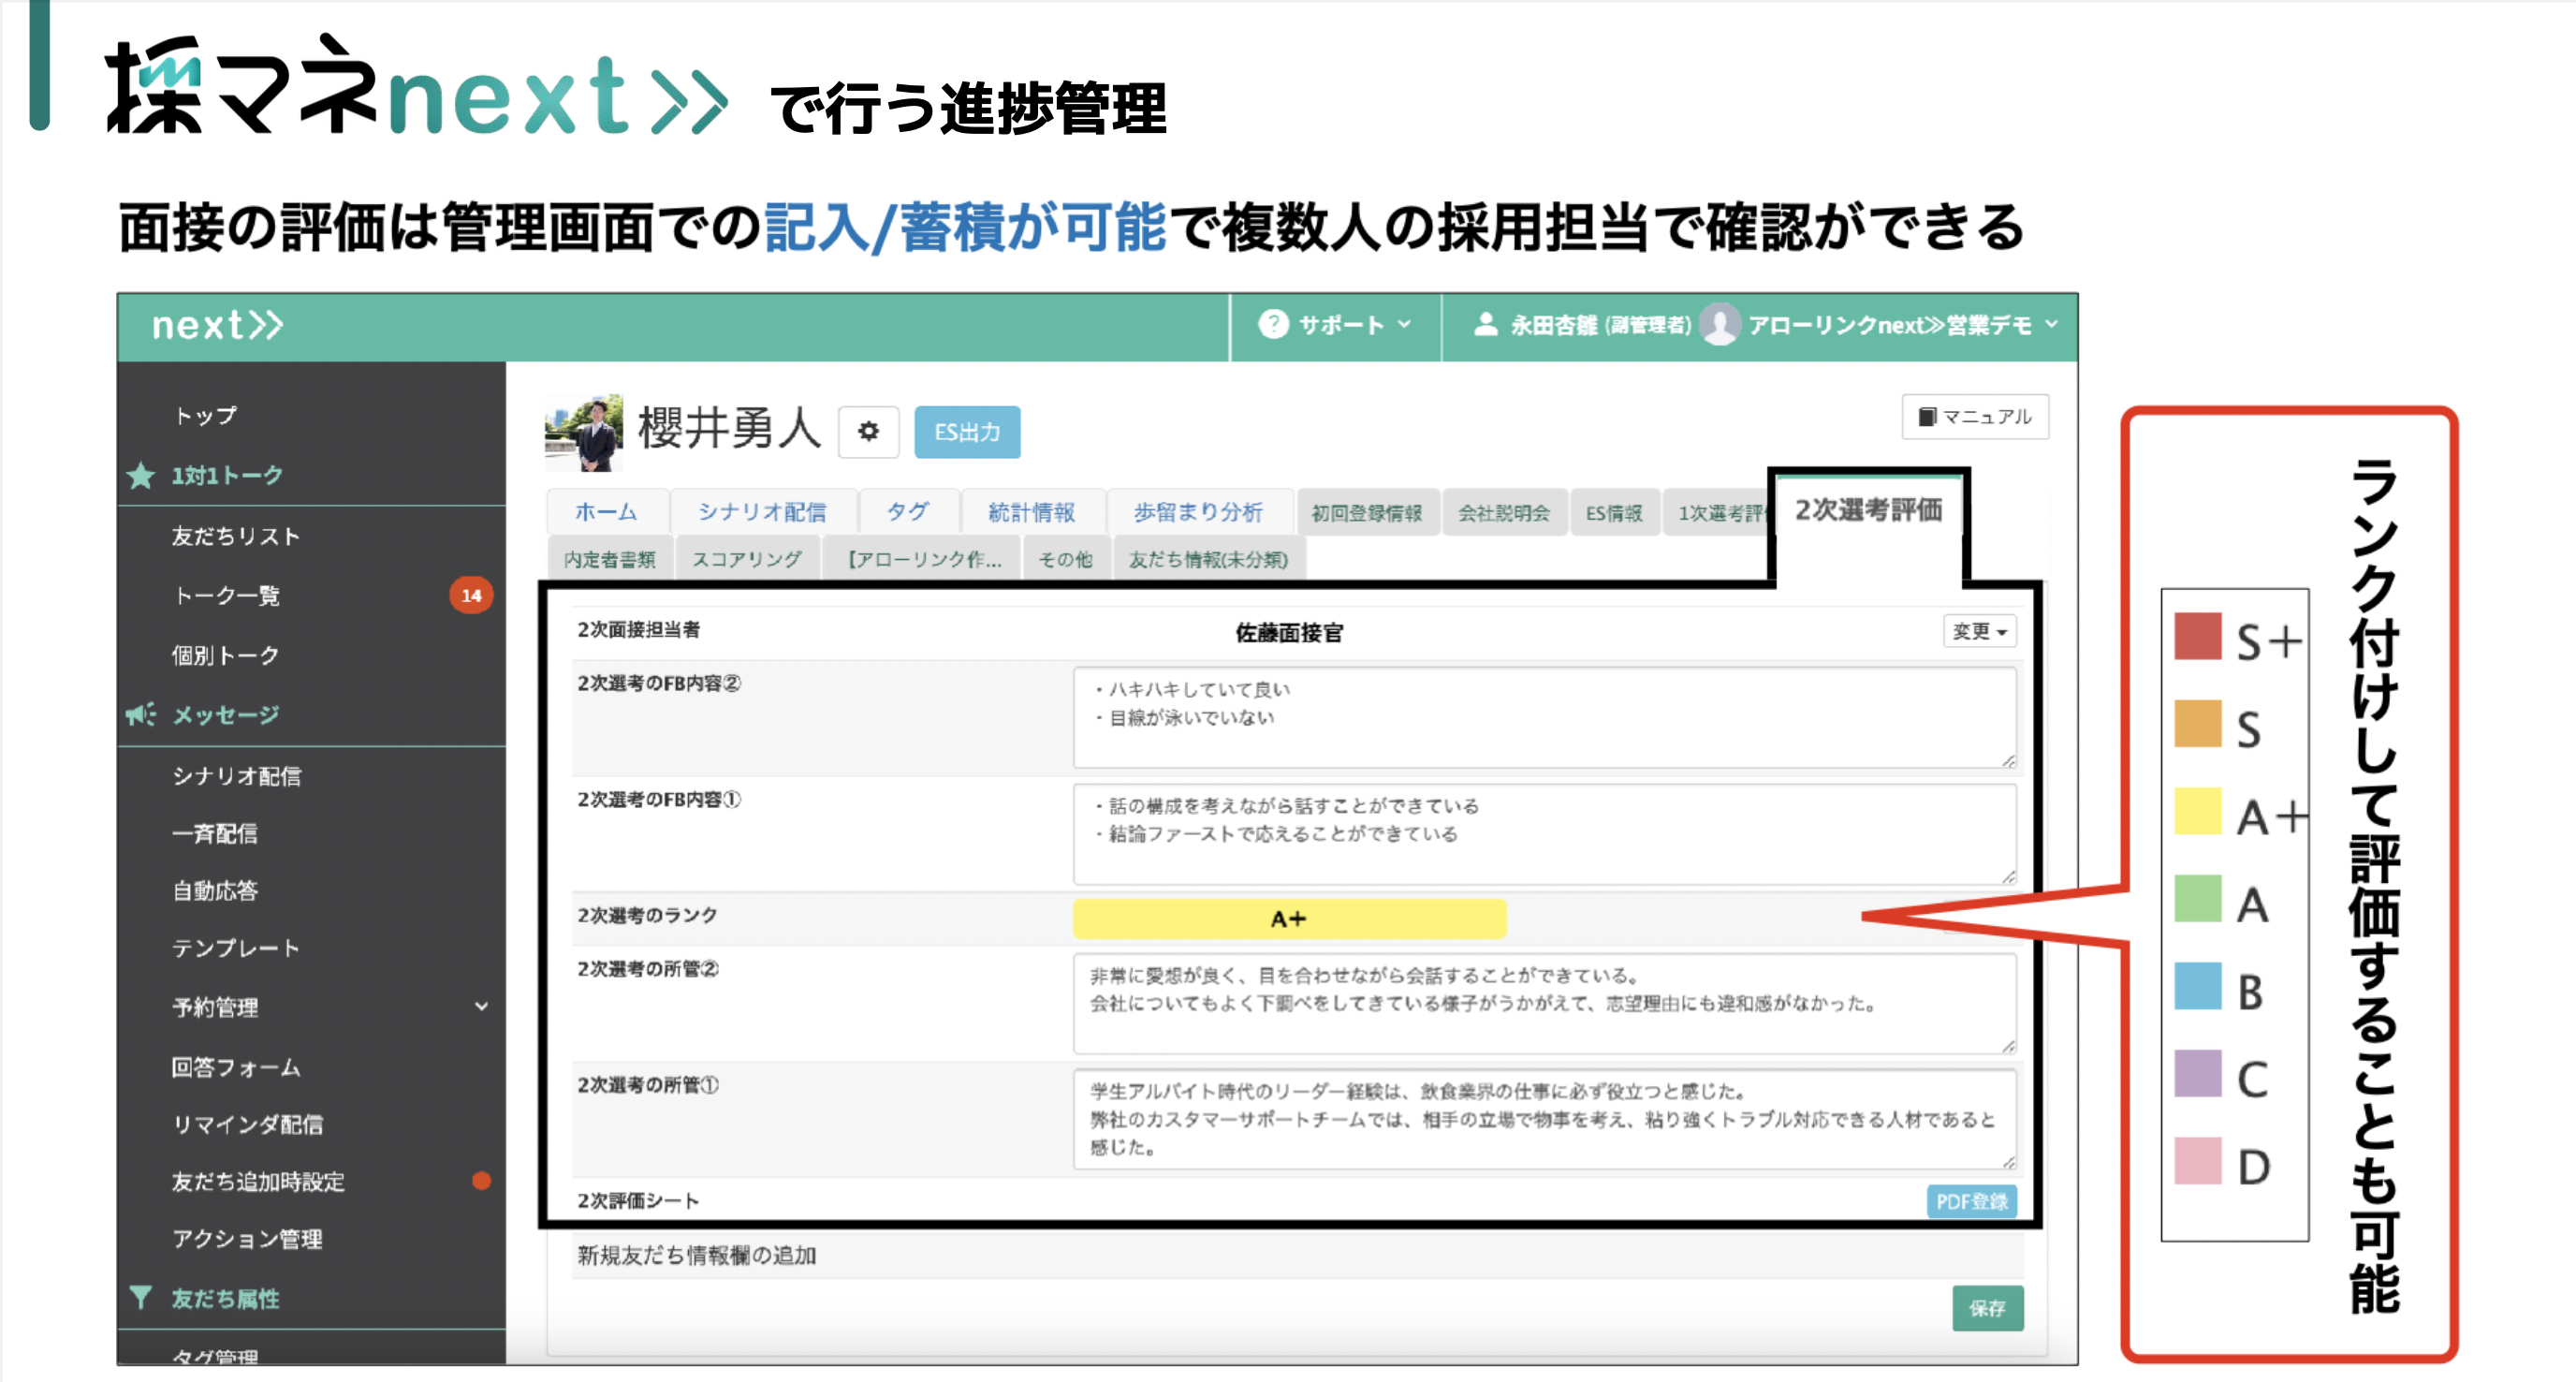The width and height of the screenshot is (2576, 1382).
Task: Click the ES出力 button
Action: tap(966, 431)
